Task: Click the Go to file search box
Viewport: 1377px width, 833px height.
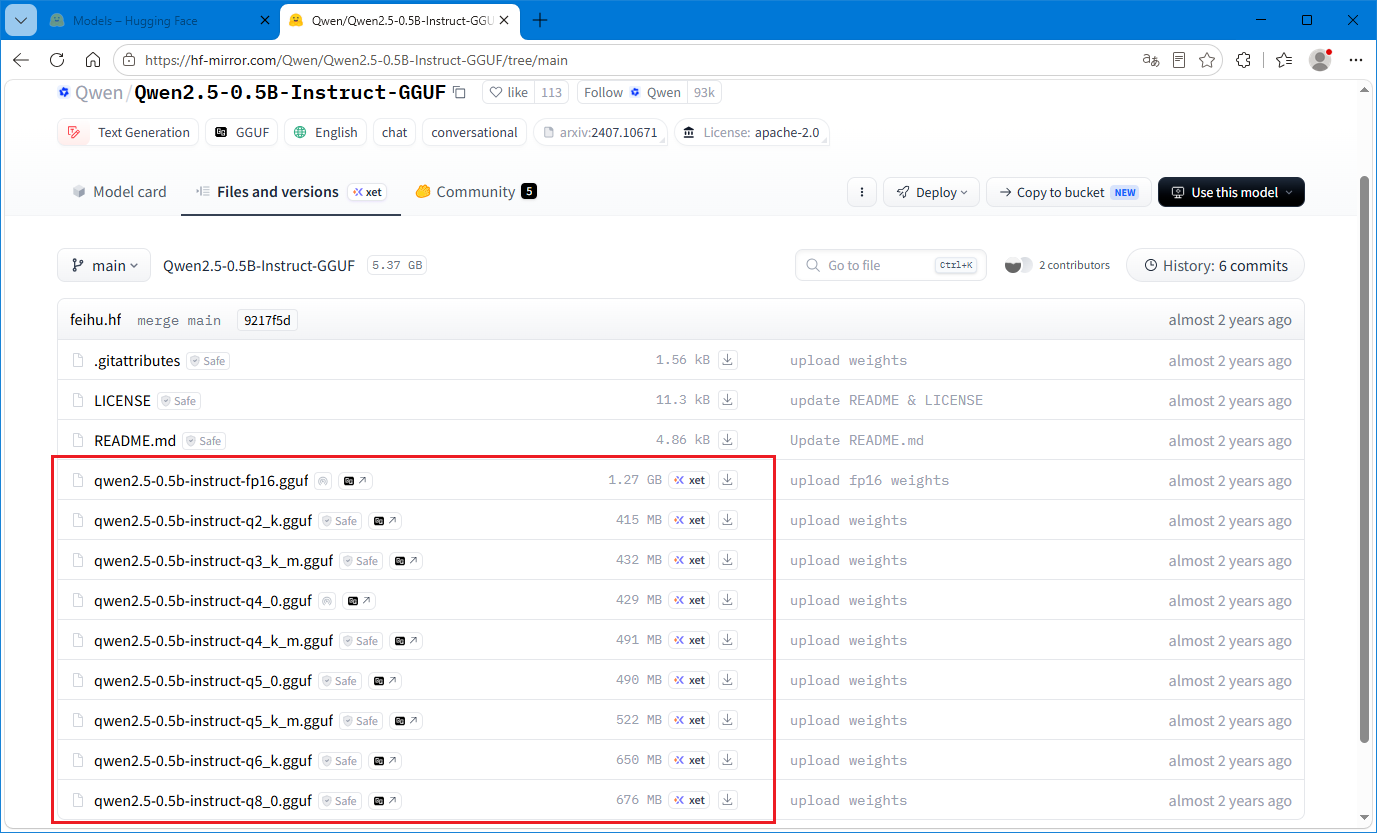Action: coord(890,265)
